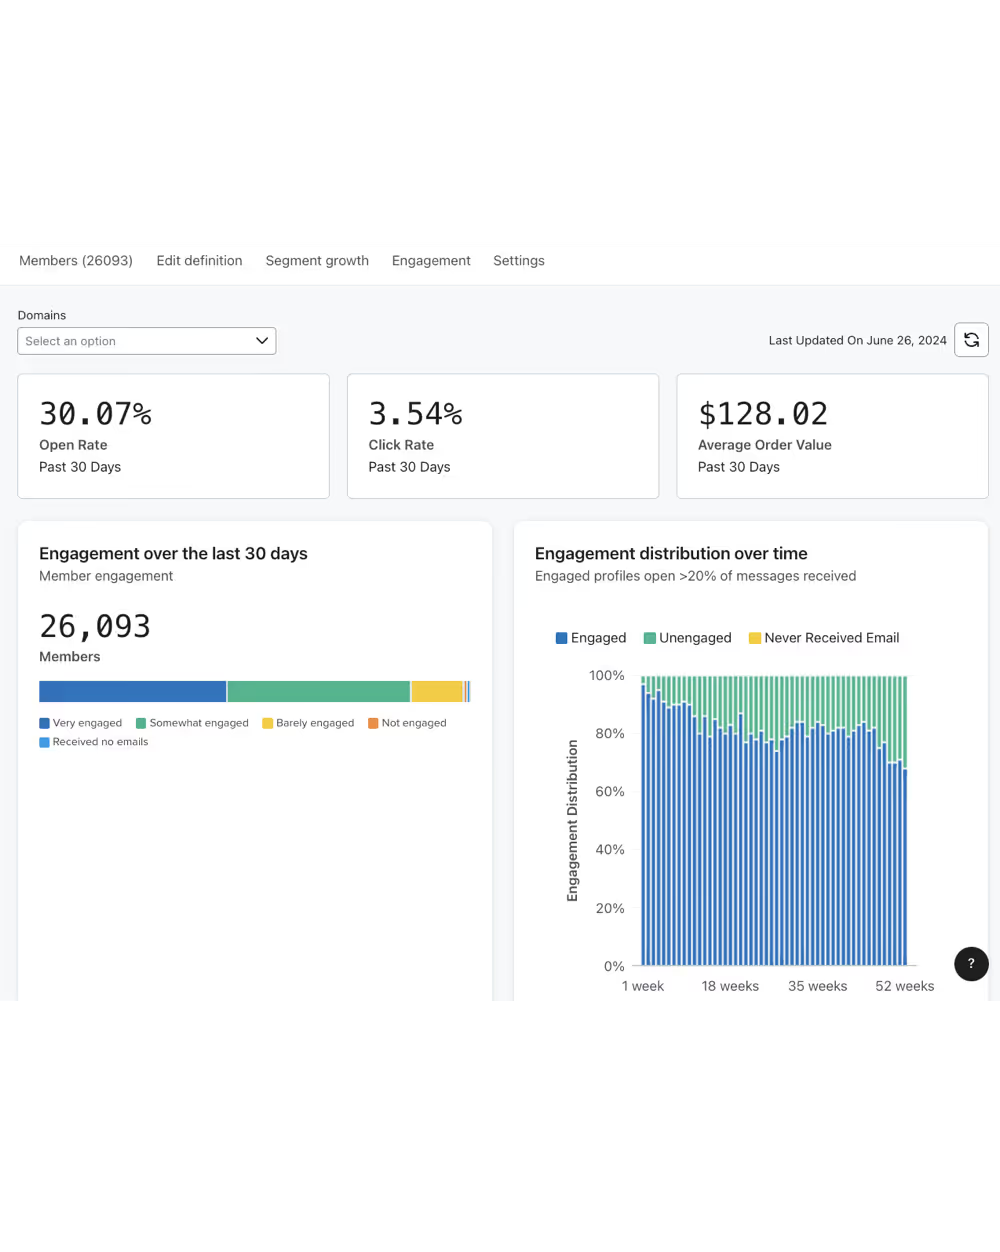1000x1252 pixels.
Task: Expand the Domains dropdown chevron
Action: (262, 341)
